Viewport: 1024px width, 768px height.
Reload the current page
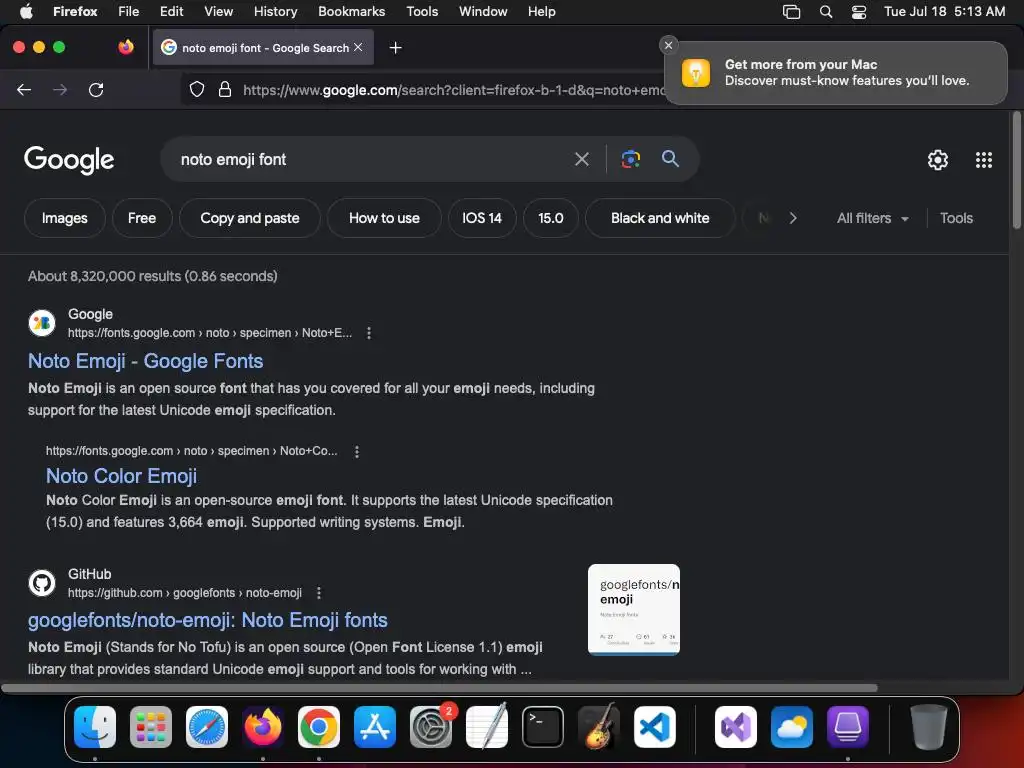(x=96, y=89)
